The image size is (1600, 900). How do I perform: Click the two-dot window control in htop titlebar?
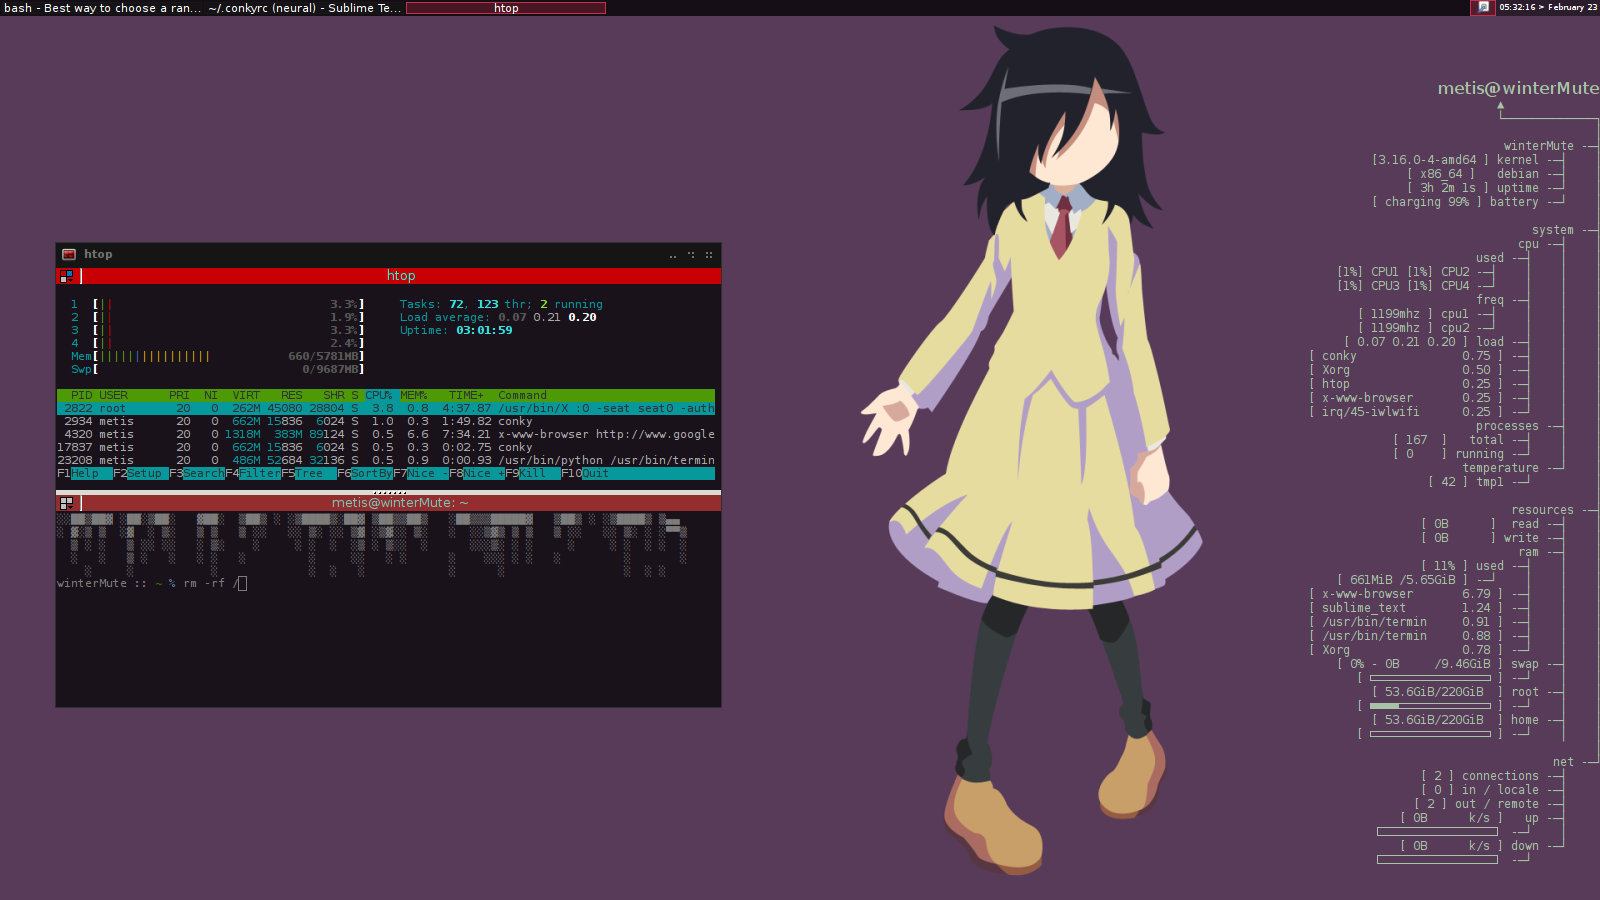point(673,255)
